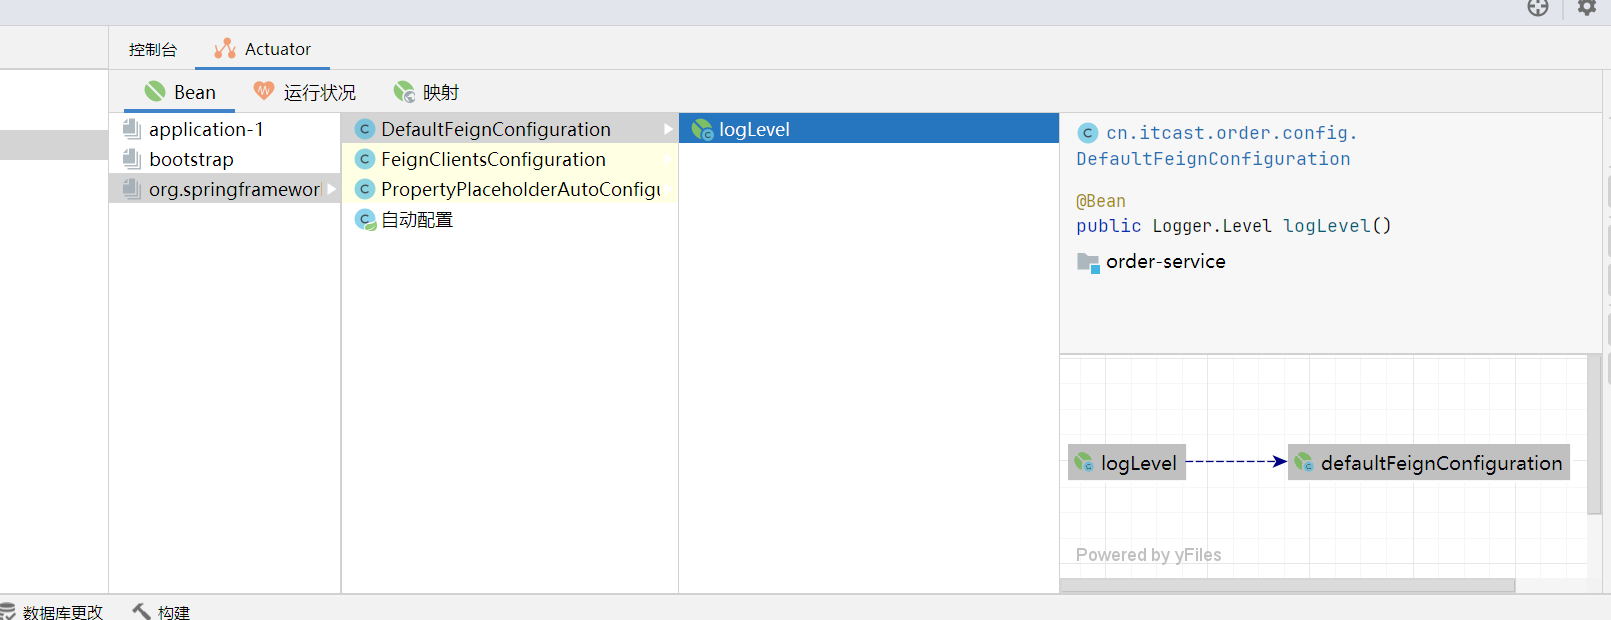Click the build hammer icon

point(141,612)
